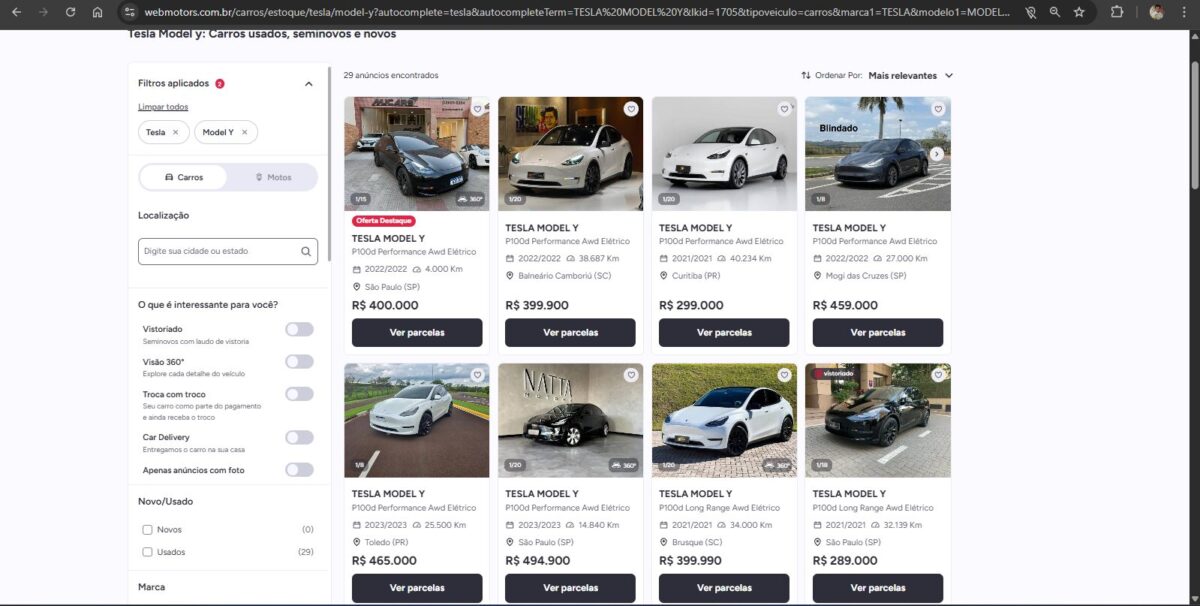Bookmark this page with the star icon
Screen dimensions: 1200x606
click(1079, 12)
